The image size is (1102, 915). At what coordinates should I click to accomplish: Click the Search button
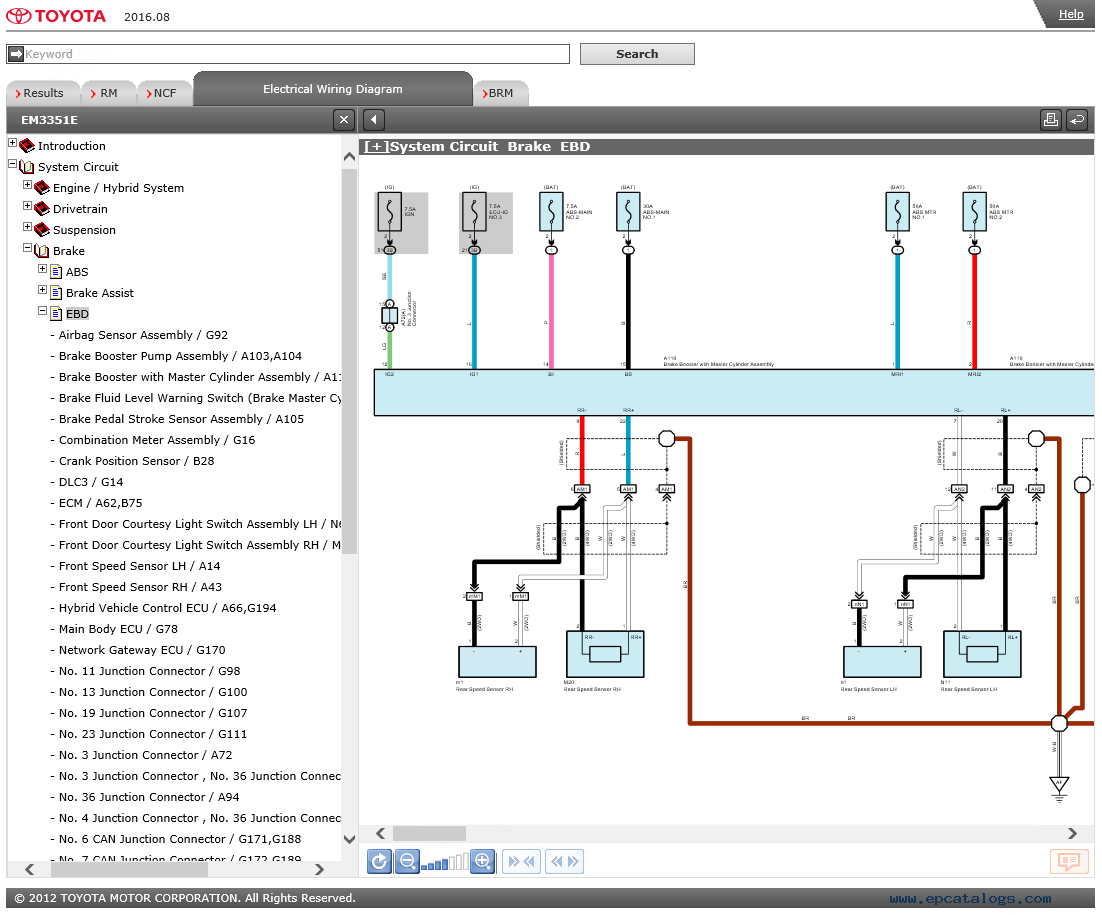637,54
